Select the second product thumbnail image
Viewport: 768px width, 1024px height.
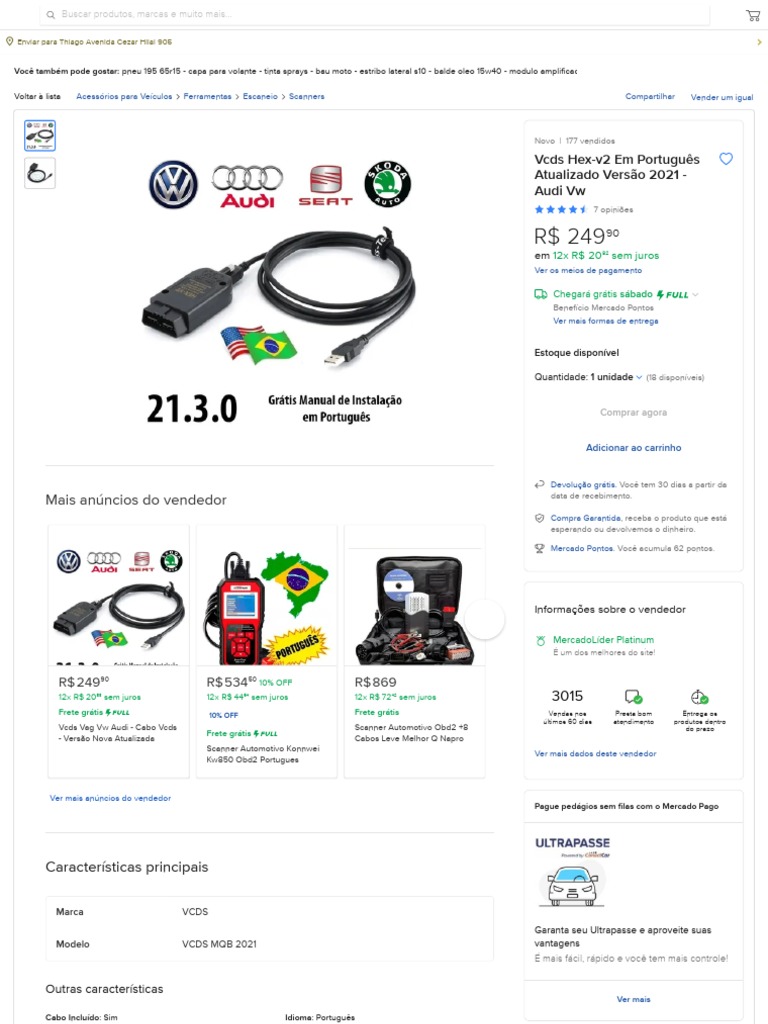coord(40,173)
